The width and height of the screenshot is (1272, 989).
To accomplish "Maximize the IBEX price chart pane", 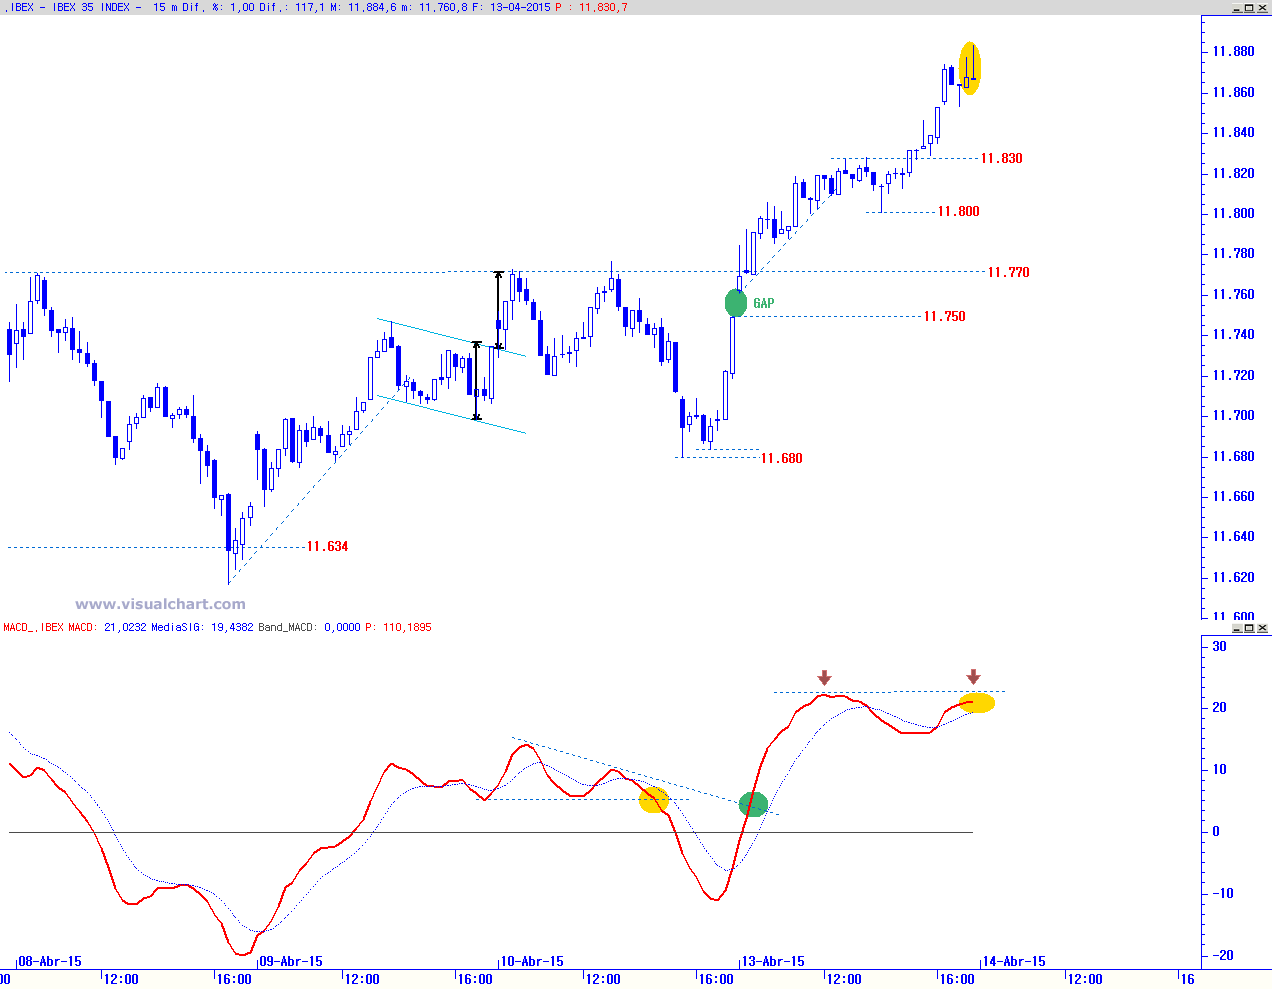I will tap(1250, 8).
